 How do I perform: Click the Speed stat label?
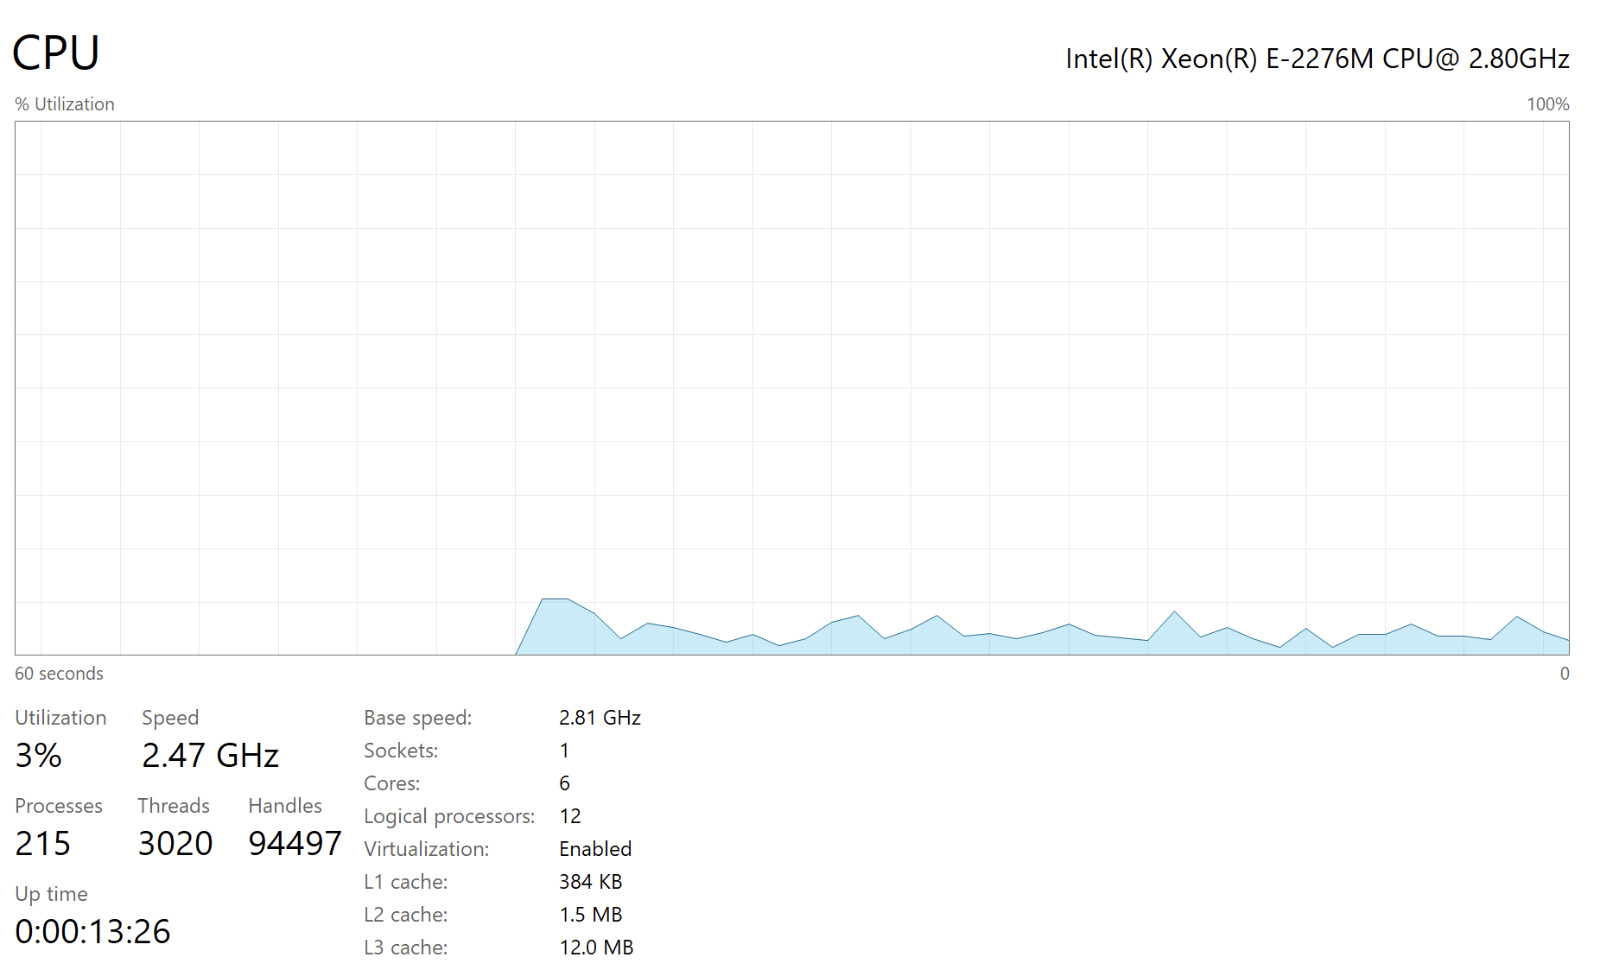pyautogui.click(x=170, y=718)
